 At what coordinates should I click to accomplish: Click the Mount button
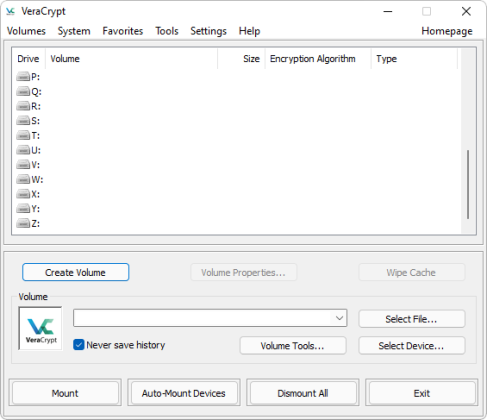(65, 393)
